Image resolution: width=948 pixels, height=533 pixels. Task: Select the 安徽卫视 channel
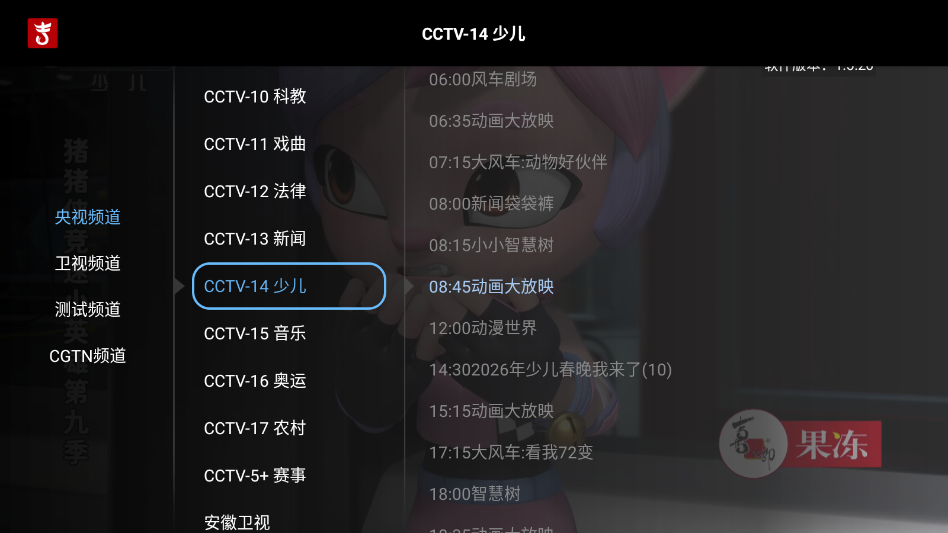point(237,523)
